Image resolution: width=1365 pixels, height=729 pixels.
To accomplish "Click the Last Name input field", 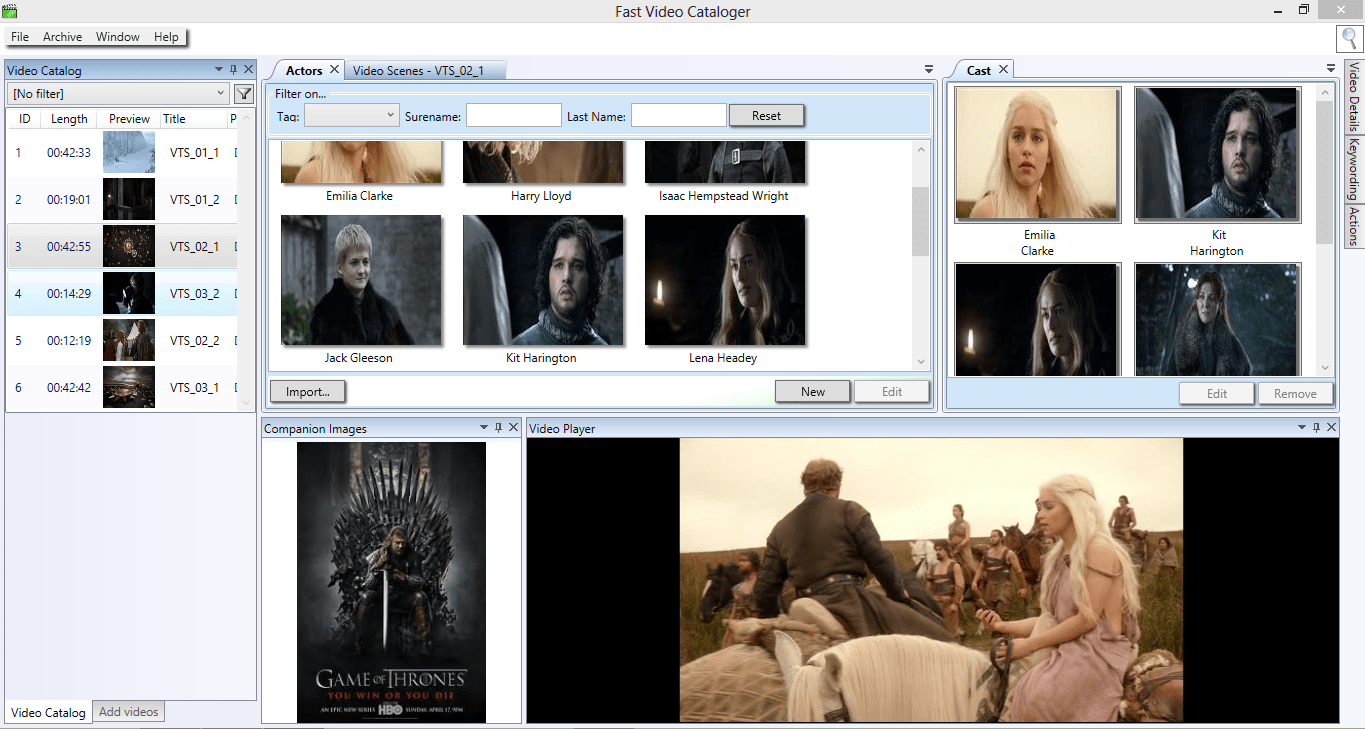I will [679, 116].
